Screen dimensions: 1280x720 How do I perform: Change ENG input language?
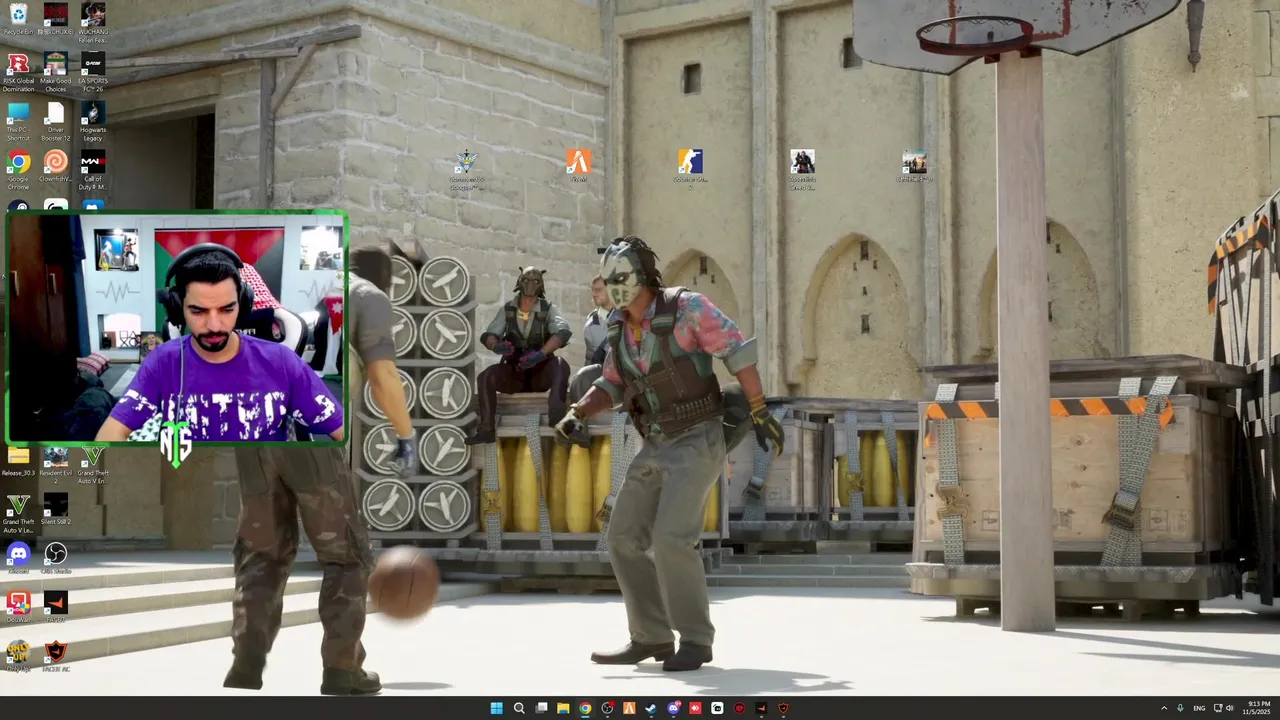coord(1199,708)
